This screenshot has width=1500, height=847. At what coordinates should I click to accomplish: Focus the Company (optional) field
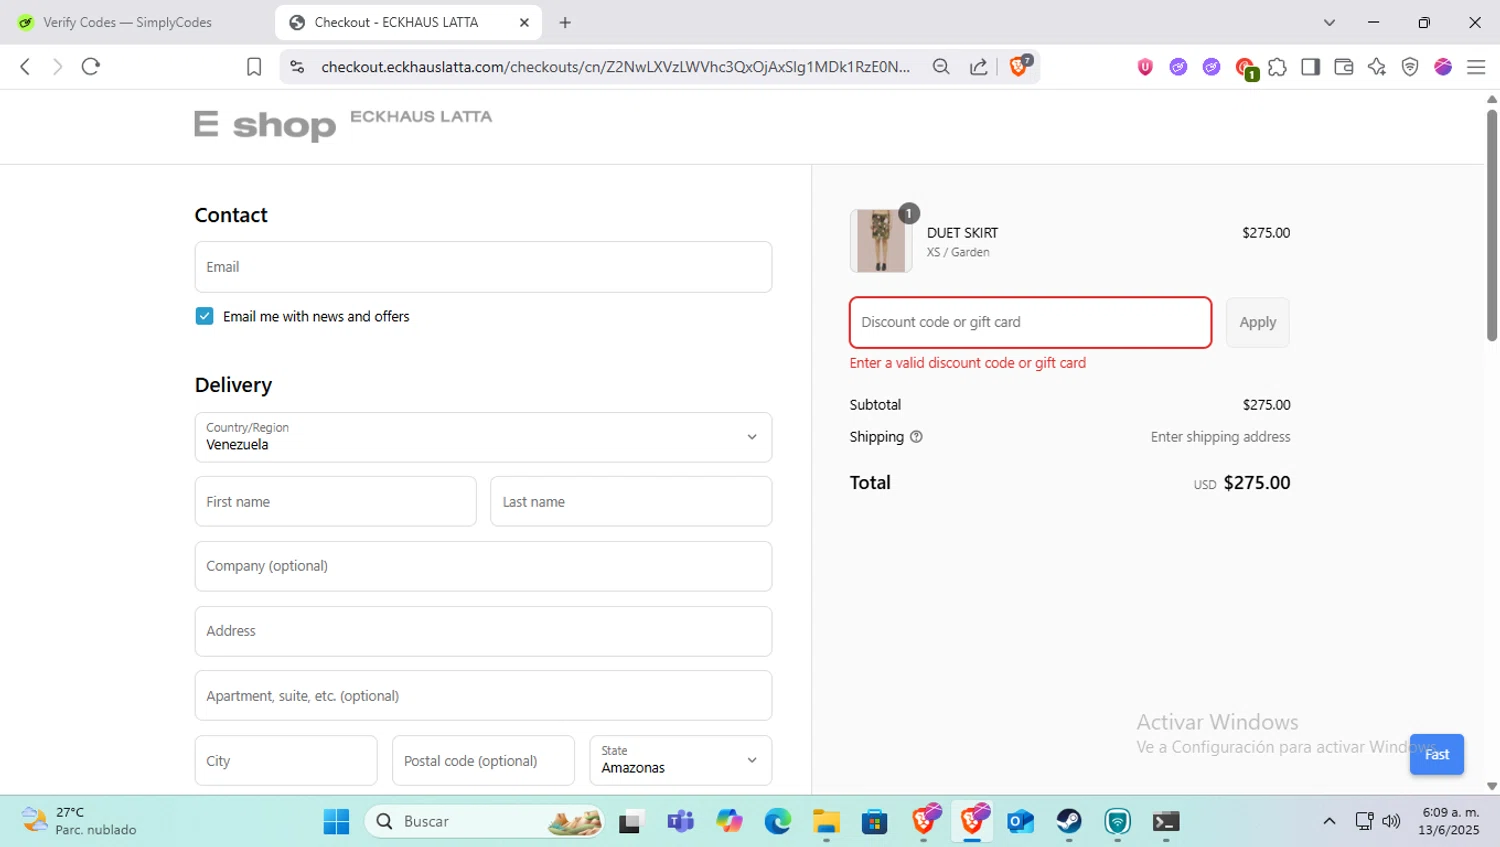pyautogui.click(x=483, y=566)
